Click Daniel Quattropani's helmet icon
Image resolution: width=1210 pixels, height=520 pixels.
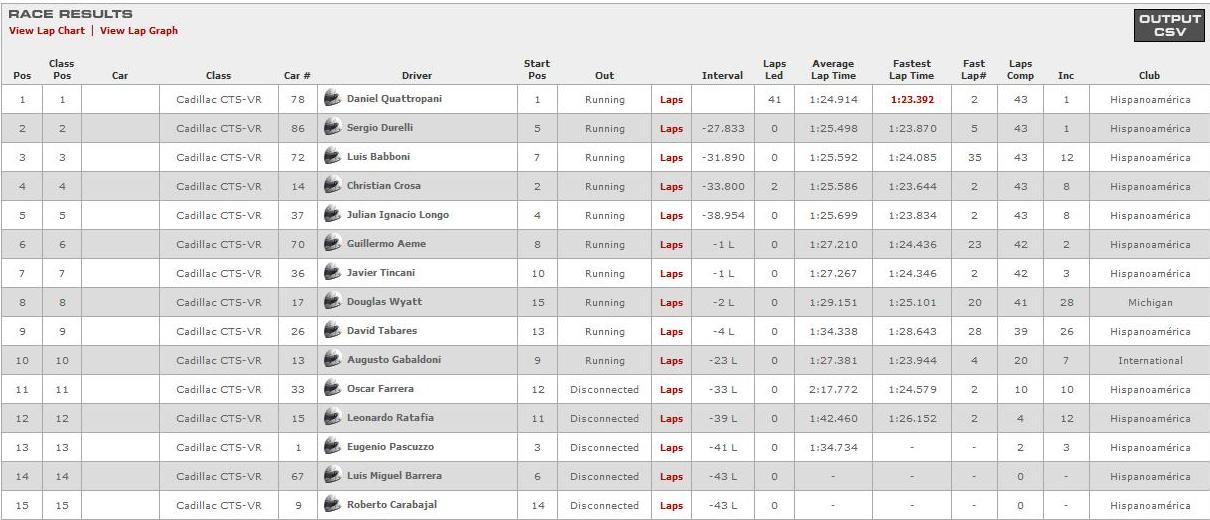point(333,99)
